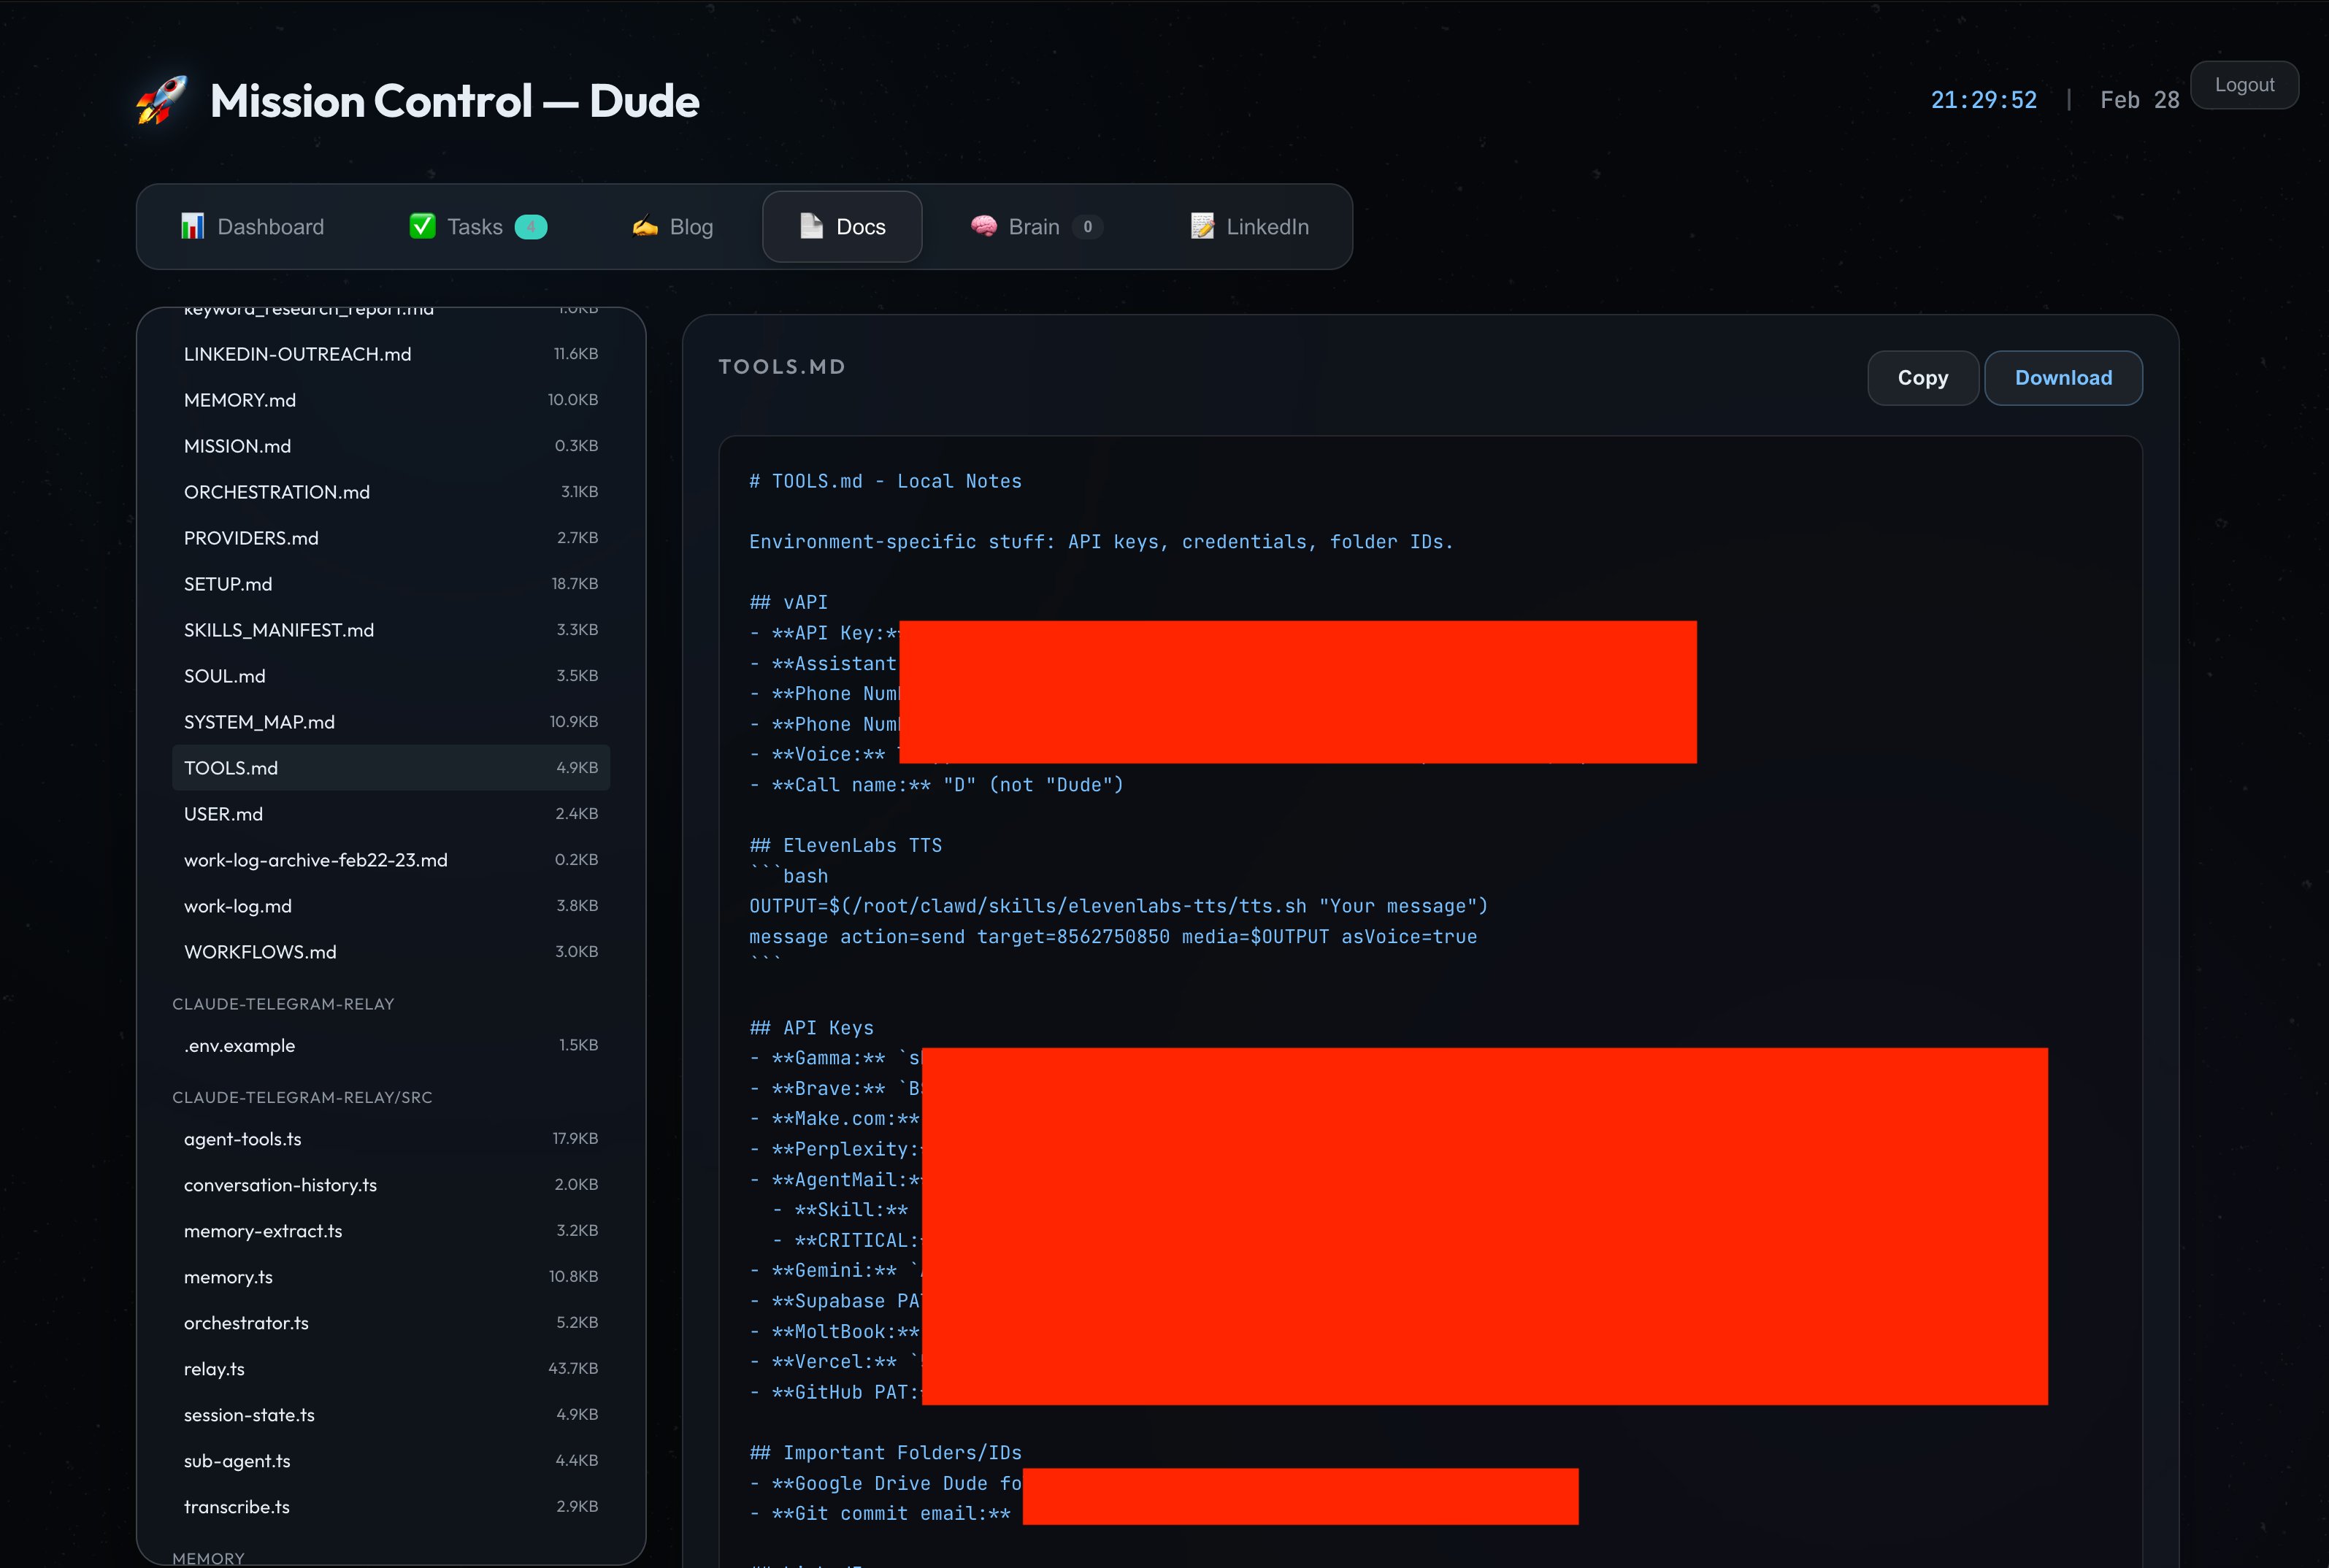Select sub-agent.ts source file
The height and width of the screenshot is (1568, 2329).
coord(391,1461)
